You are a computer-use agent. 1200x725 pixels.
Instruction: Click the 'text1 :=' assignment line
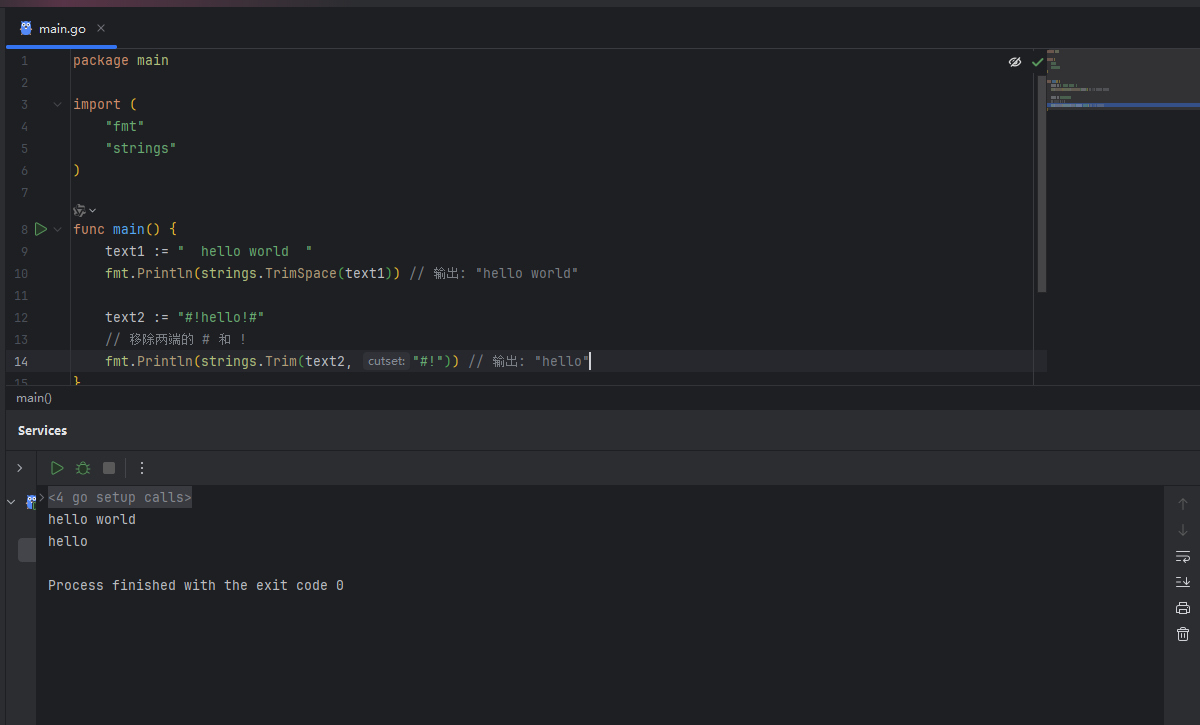[209, 251]
